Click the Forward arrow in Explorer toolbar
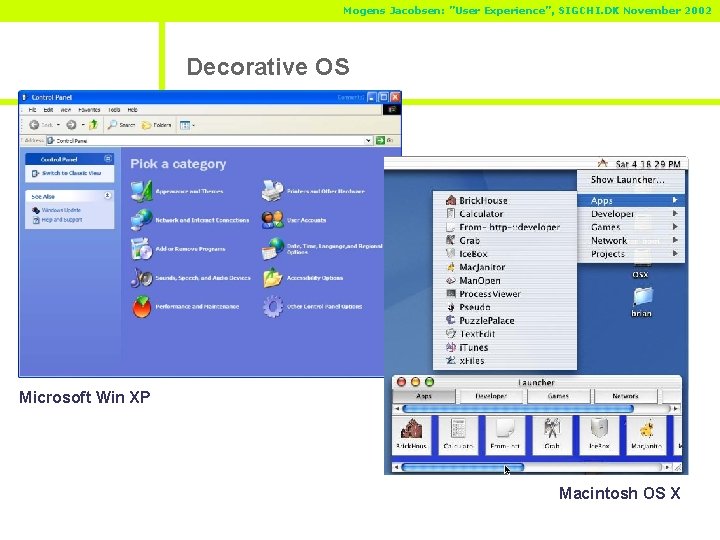Viewport: 720px width, 540px height. [x=71, y=124]
